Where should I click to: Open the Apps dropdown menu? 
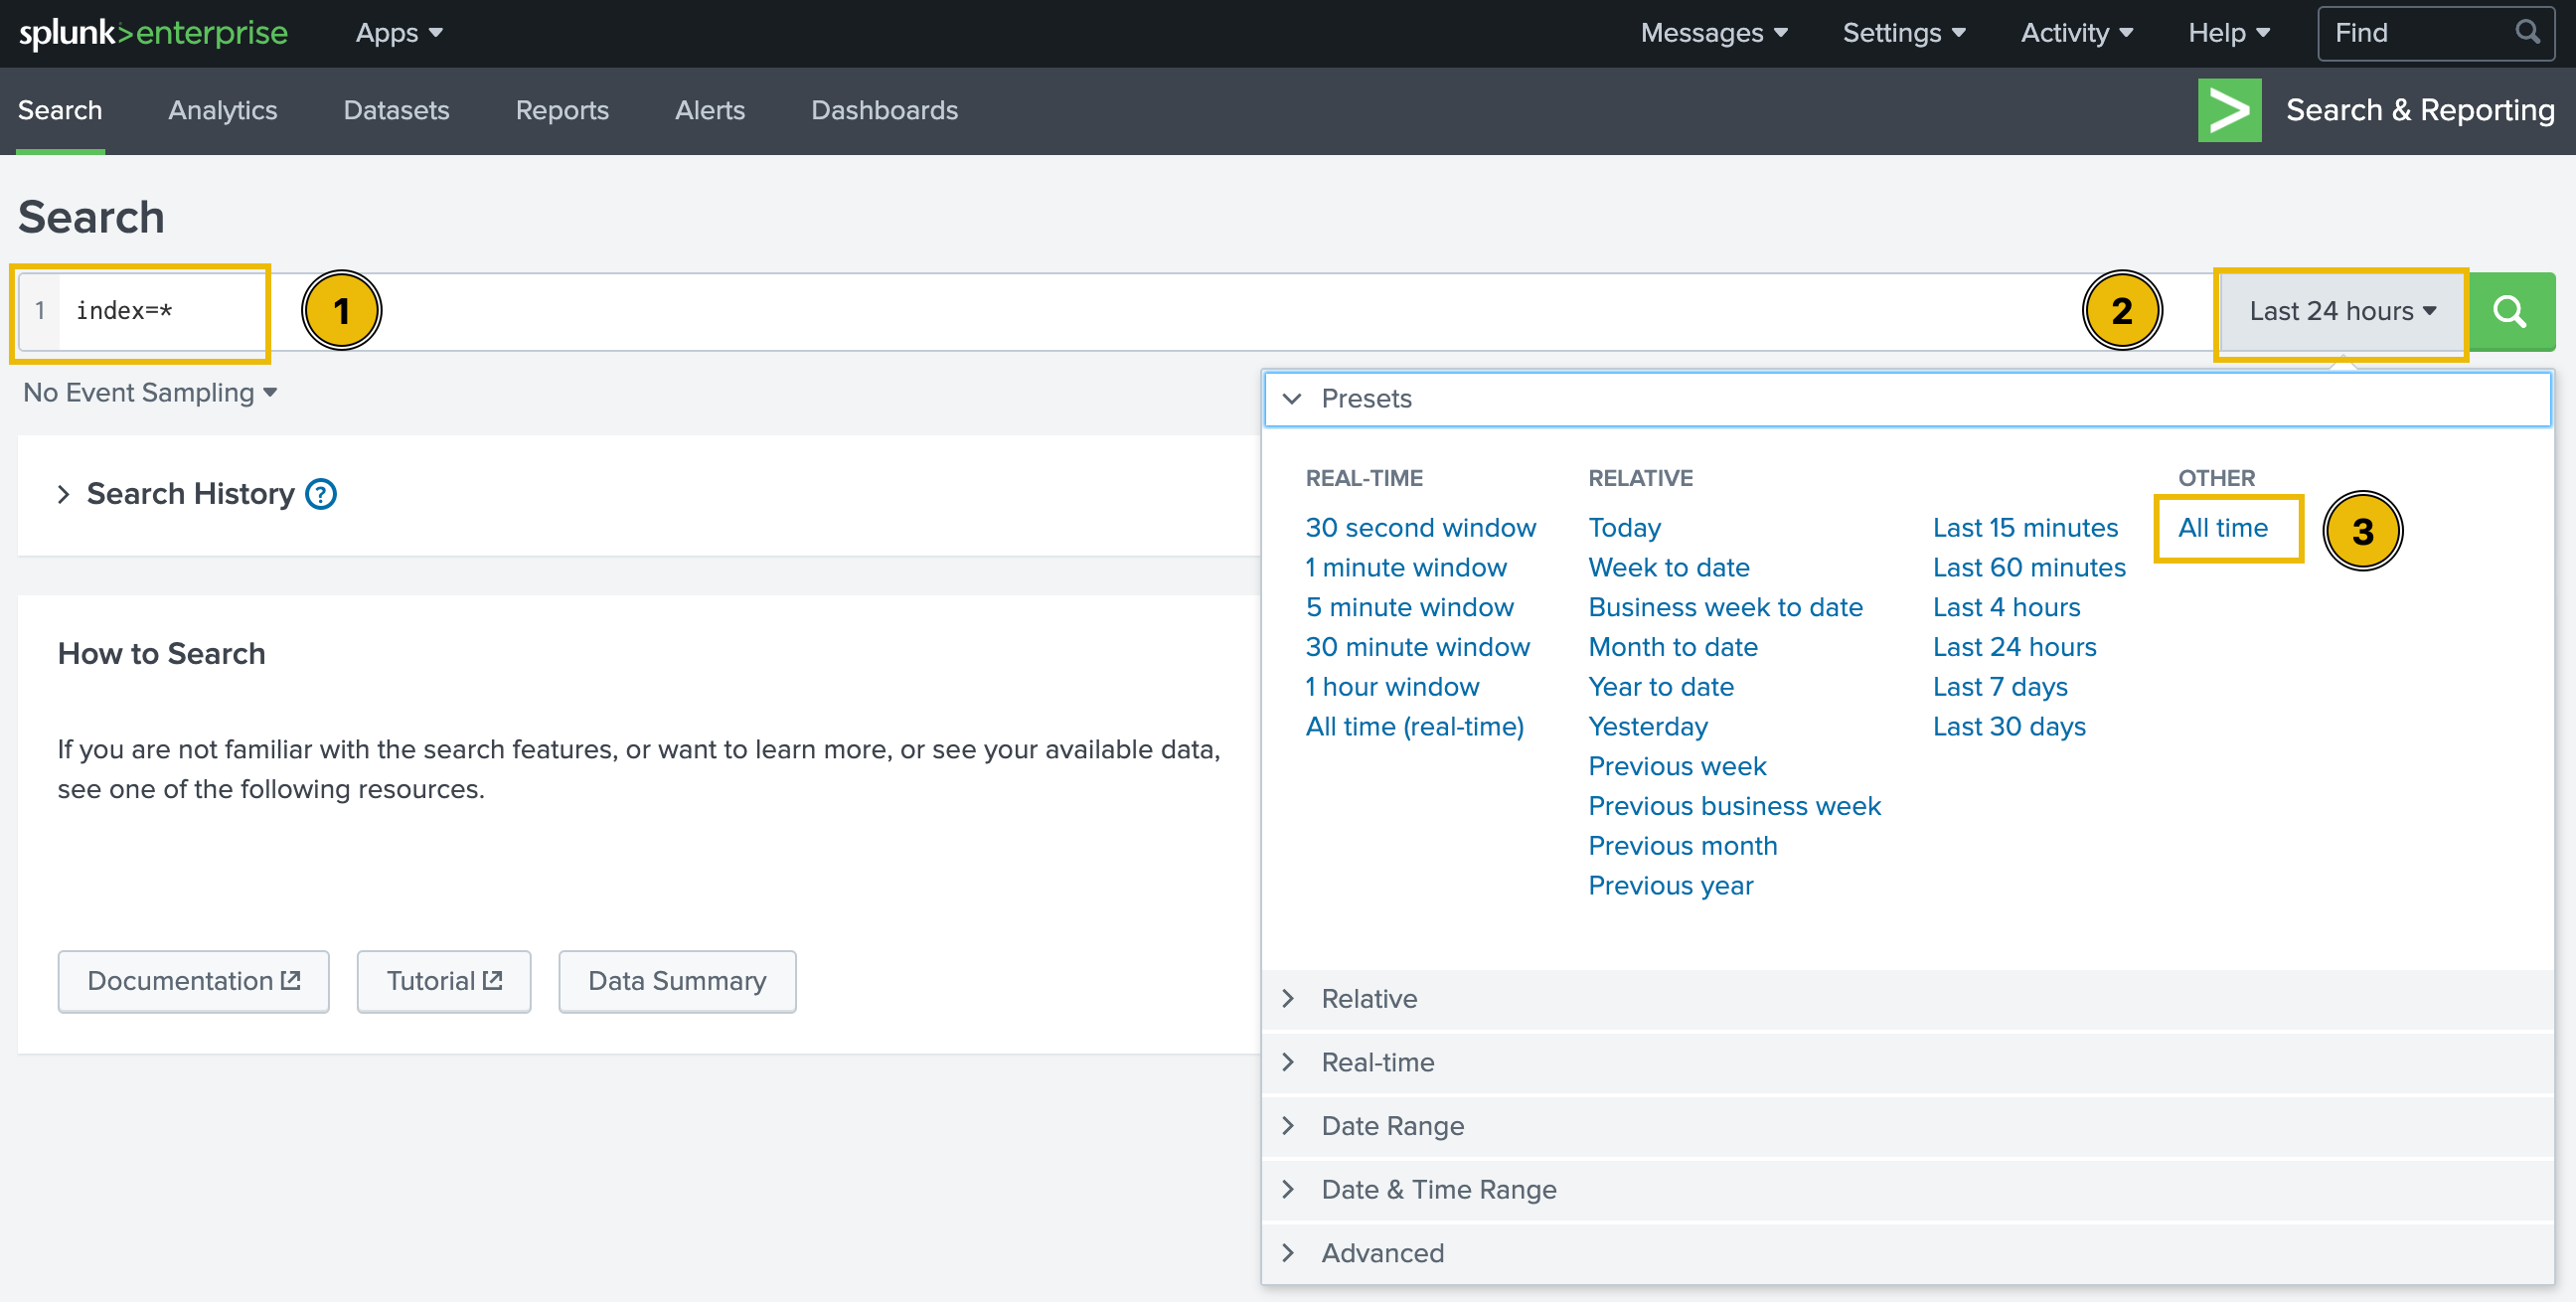click(398, 33)
